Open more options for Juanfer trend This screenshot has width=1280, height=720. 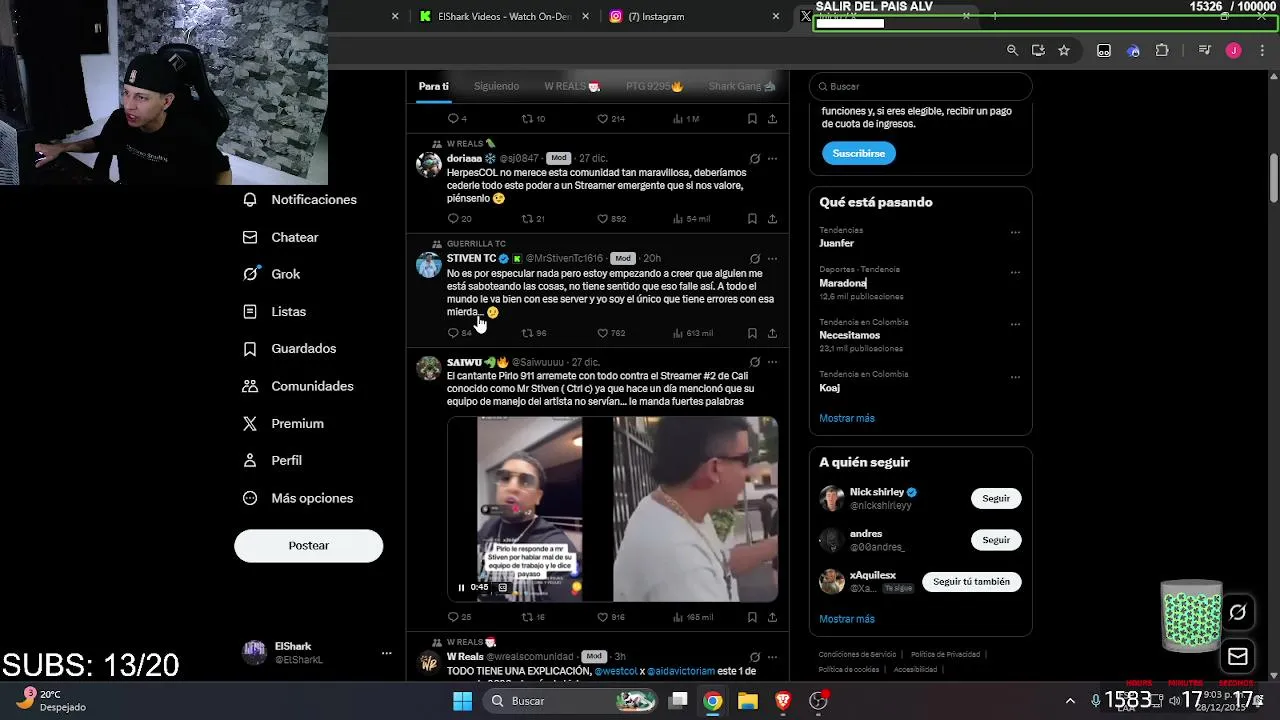(1015, 232)
